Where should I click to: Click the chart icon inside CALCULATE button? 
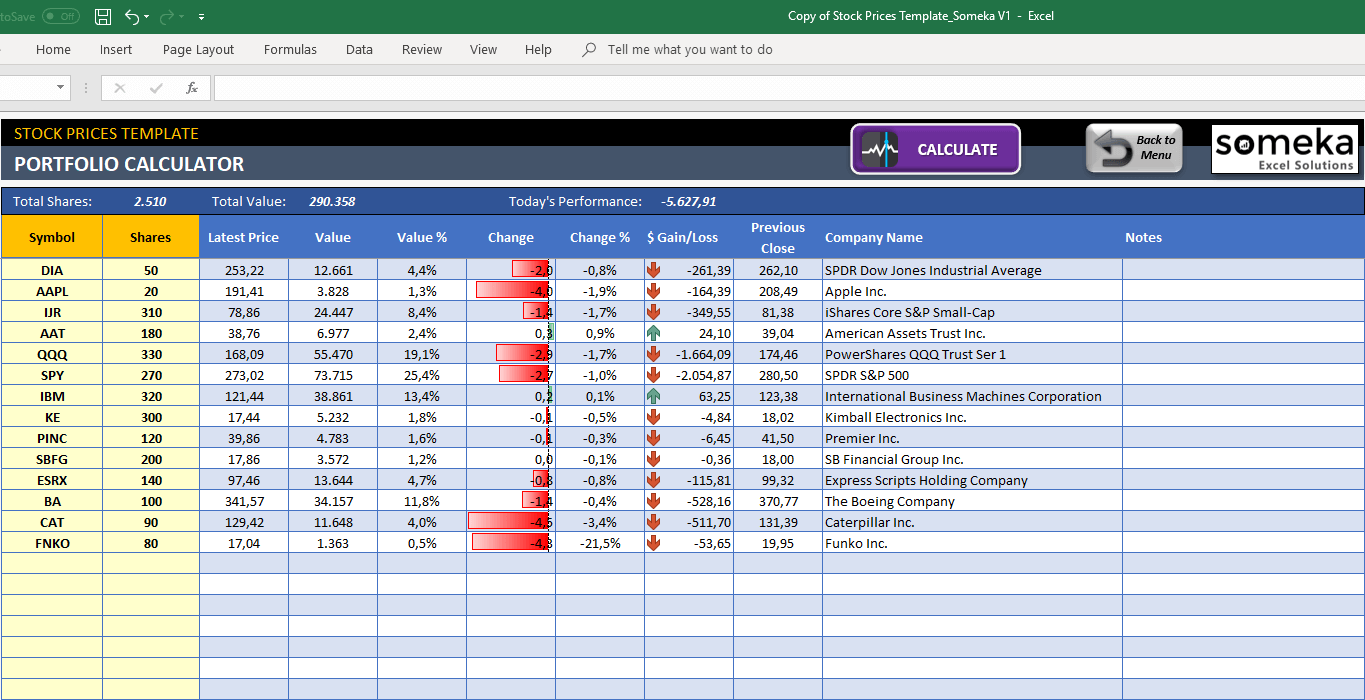(880, 148)
